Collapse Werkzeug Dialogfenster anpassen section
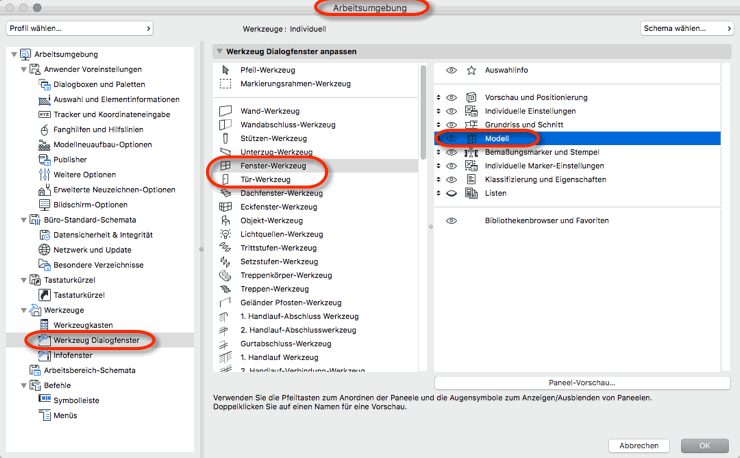Image resolution: width=740 pixels, height=458 pixels. click(219, 51)
